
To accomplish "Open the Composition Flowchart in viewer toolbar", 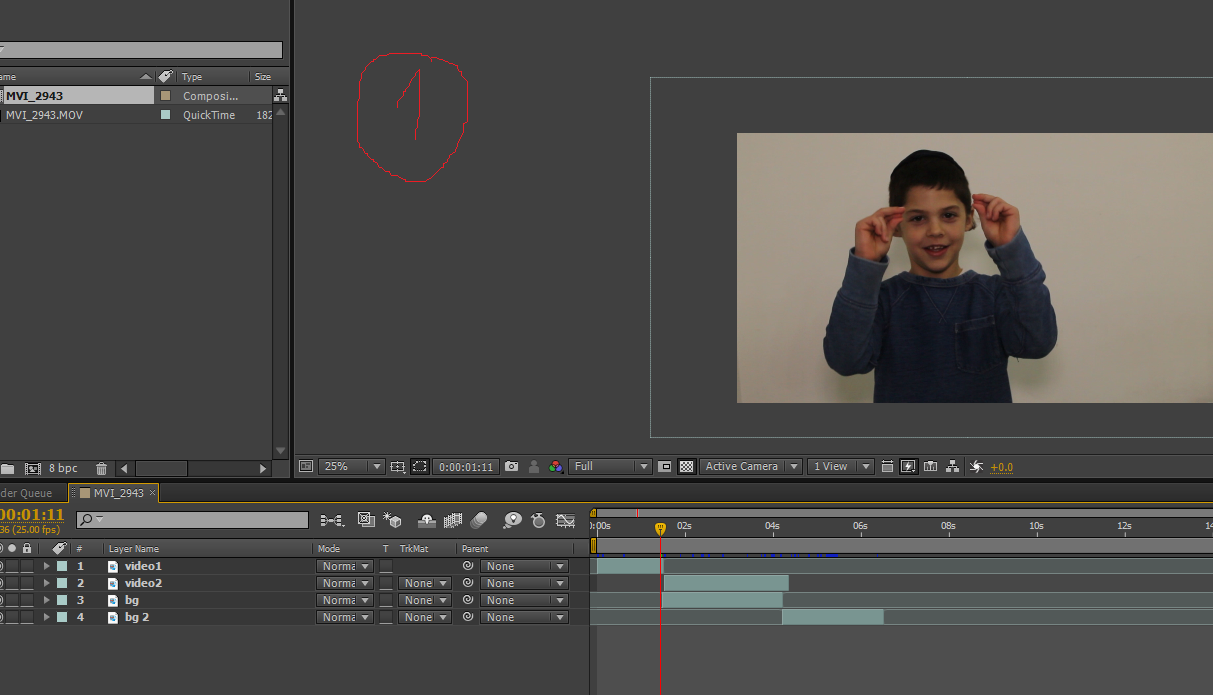I will tap(952, 467).
